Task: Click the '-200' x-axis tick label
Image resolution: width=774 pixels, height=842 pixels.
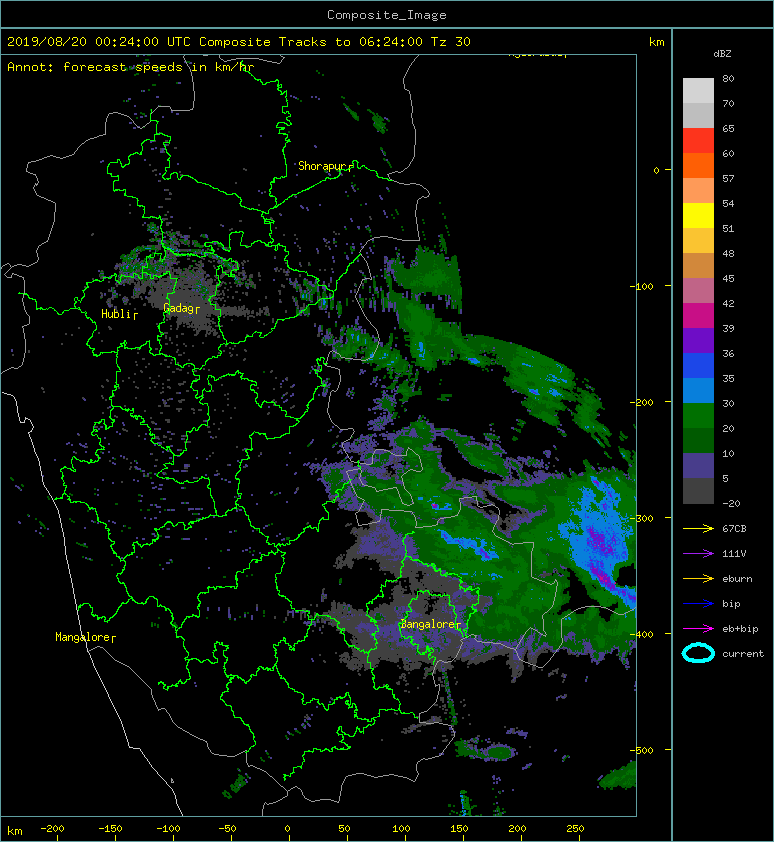Action: tap(52, 829)
